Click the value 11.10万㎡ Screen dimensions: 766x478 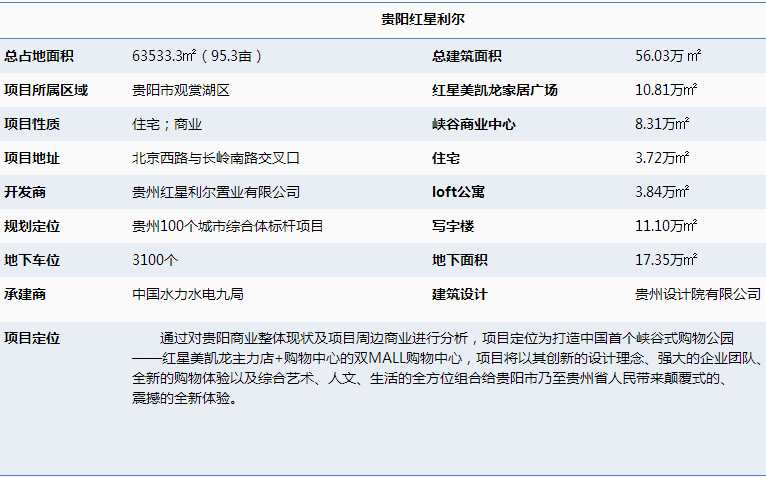coord(666,226)
